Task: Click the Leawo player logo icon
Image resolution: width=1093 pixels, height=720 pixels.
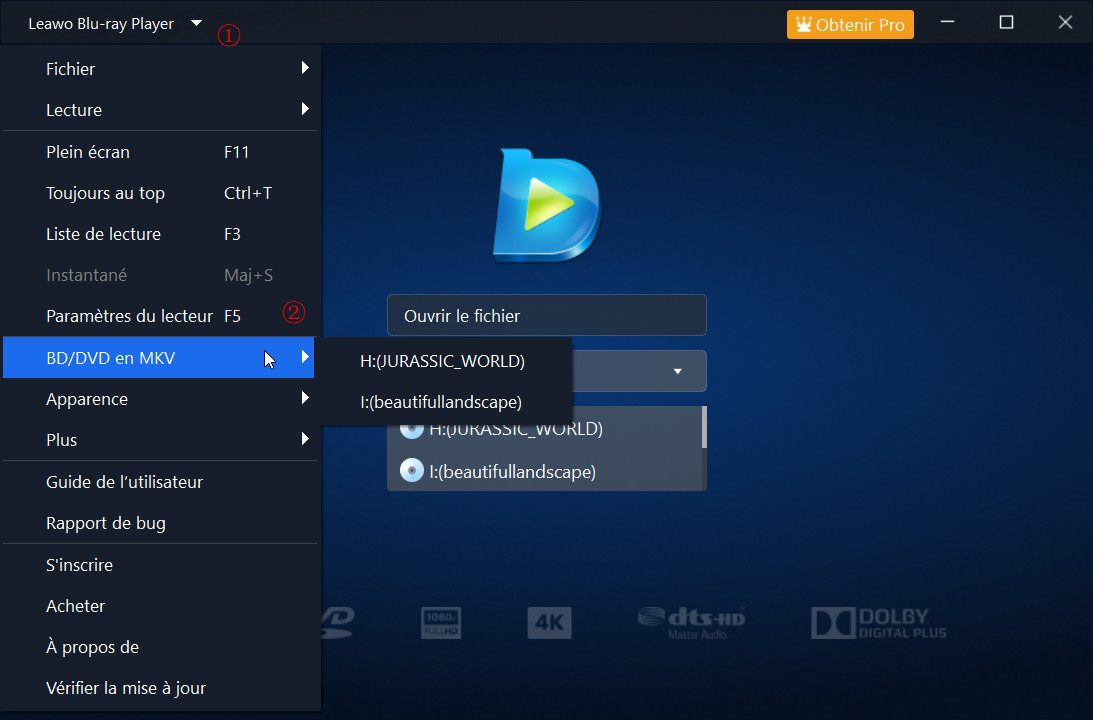Action: tap(547, 205)
